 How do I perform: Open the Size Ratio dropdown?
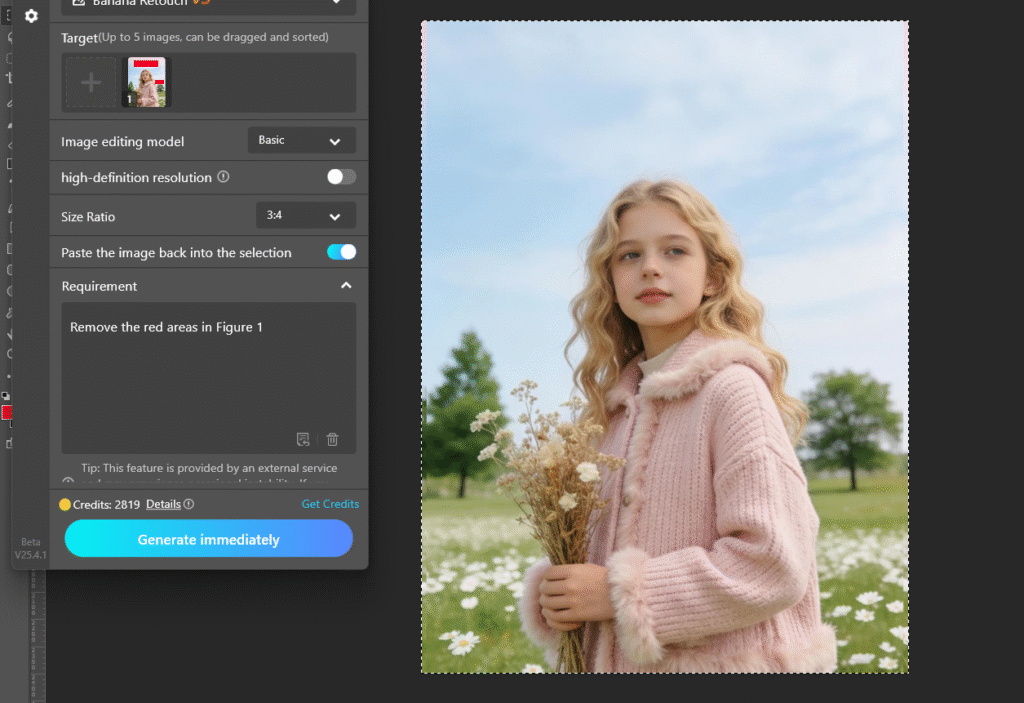click(x=305, y=215)
